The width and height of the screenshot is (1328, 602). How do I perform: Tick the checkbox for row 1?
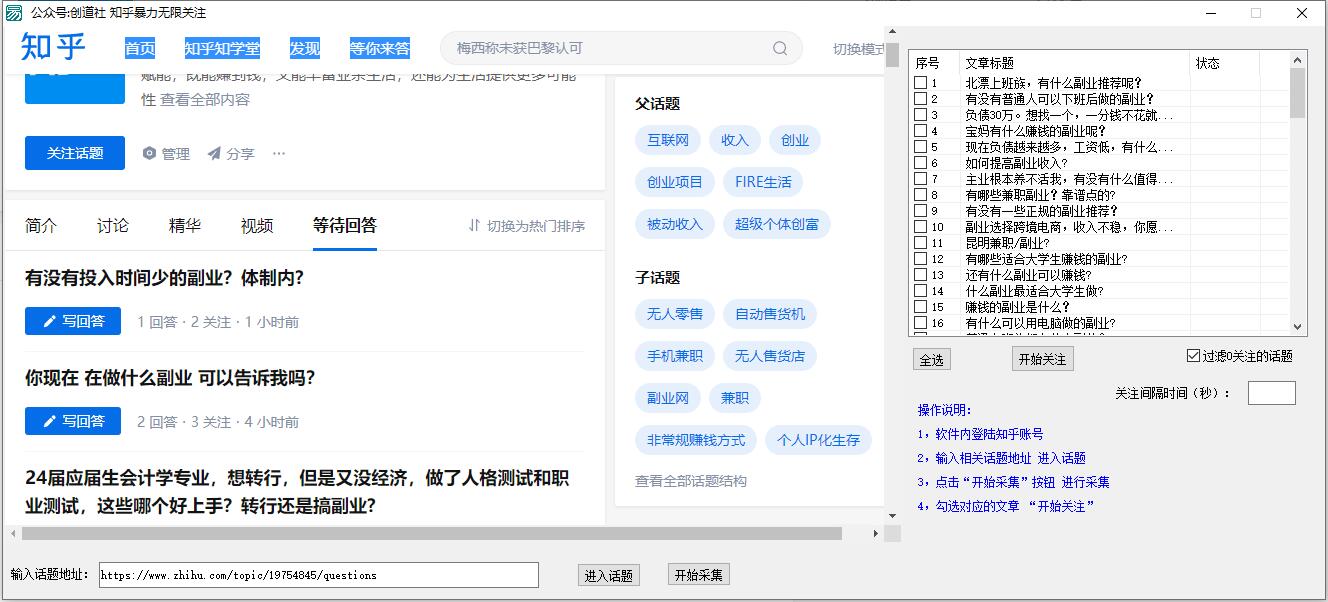(x=920, y=83)
